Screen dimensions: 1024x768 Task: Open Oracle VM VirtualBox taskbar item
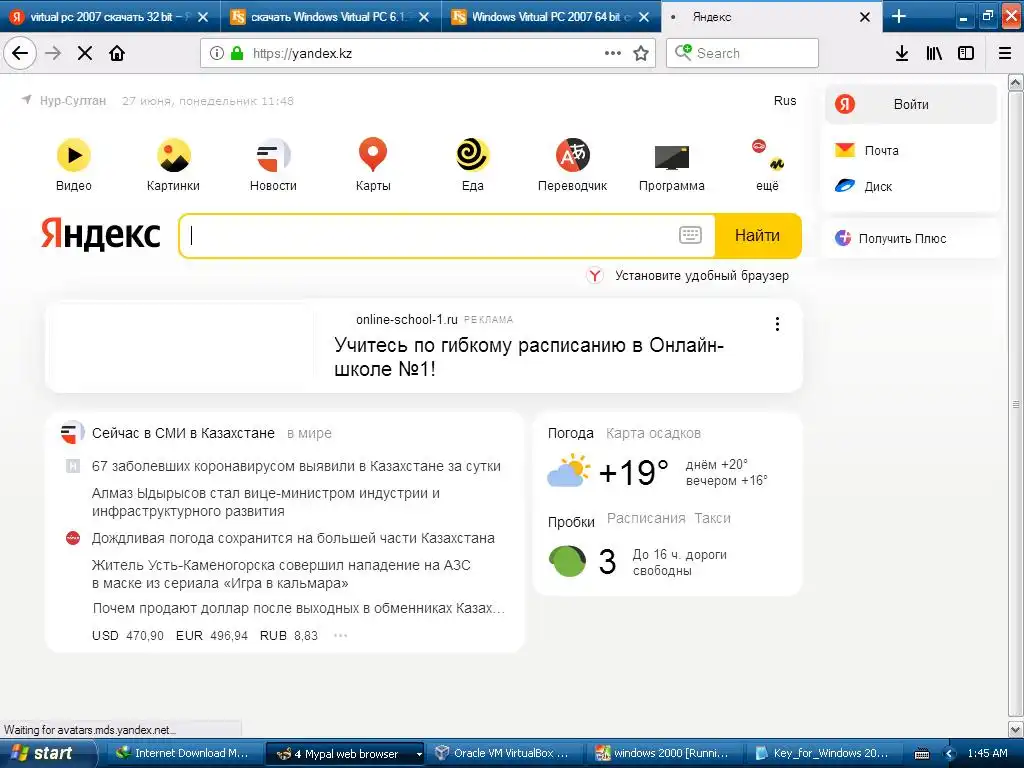coord(502,753)
